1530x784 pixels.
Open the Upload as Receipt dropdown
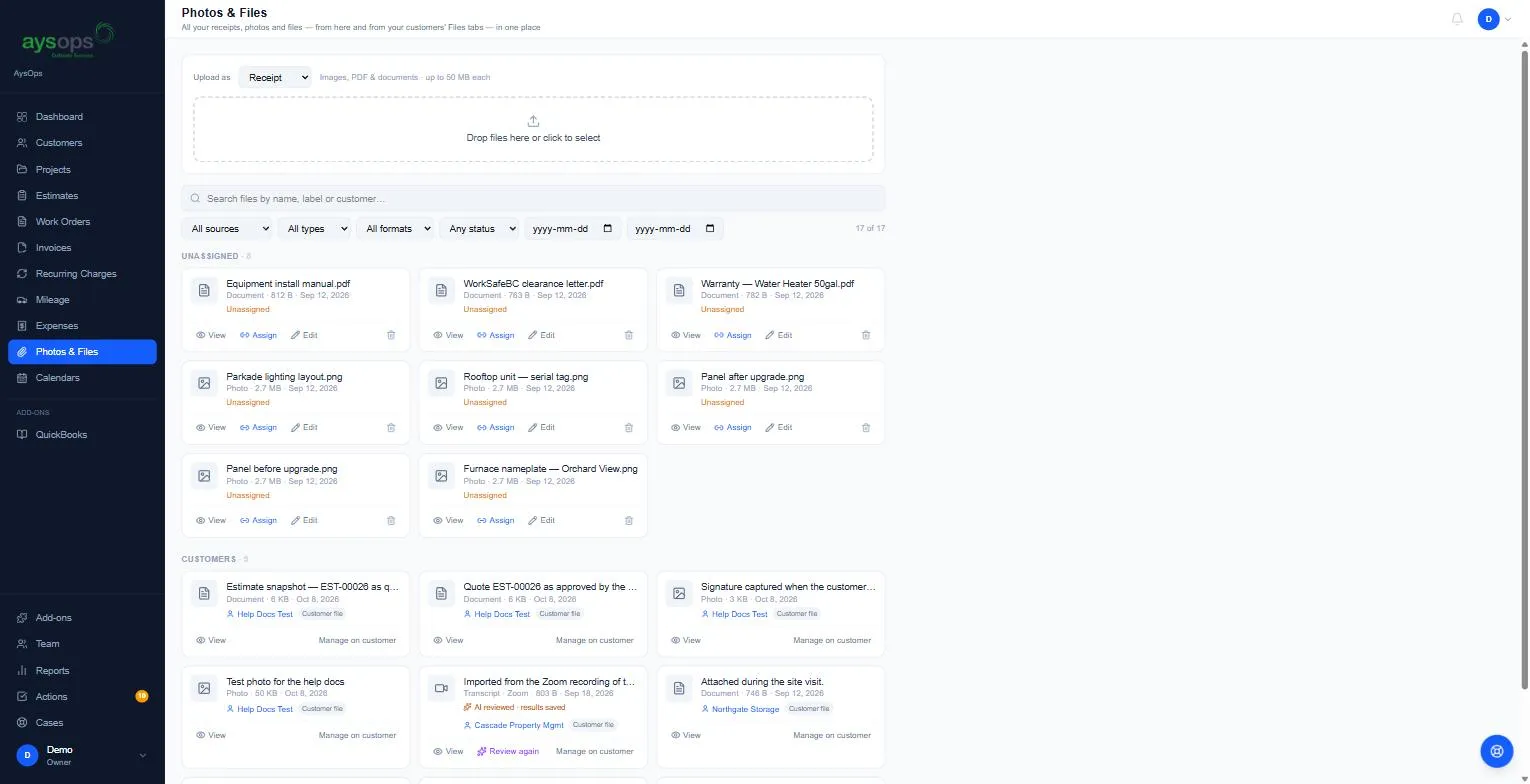[x=275, y=77]
